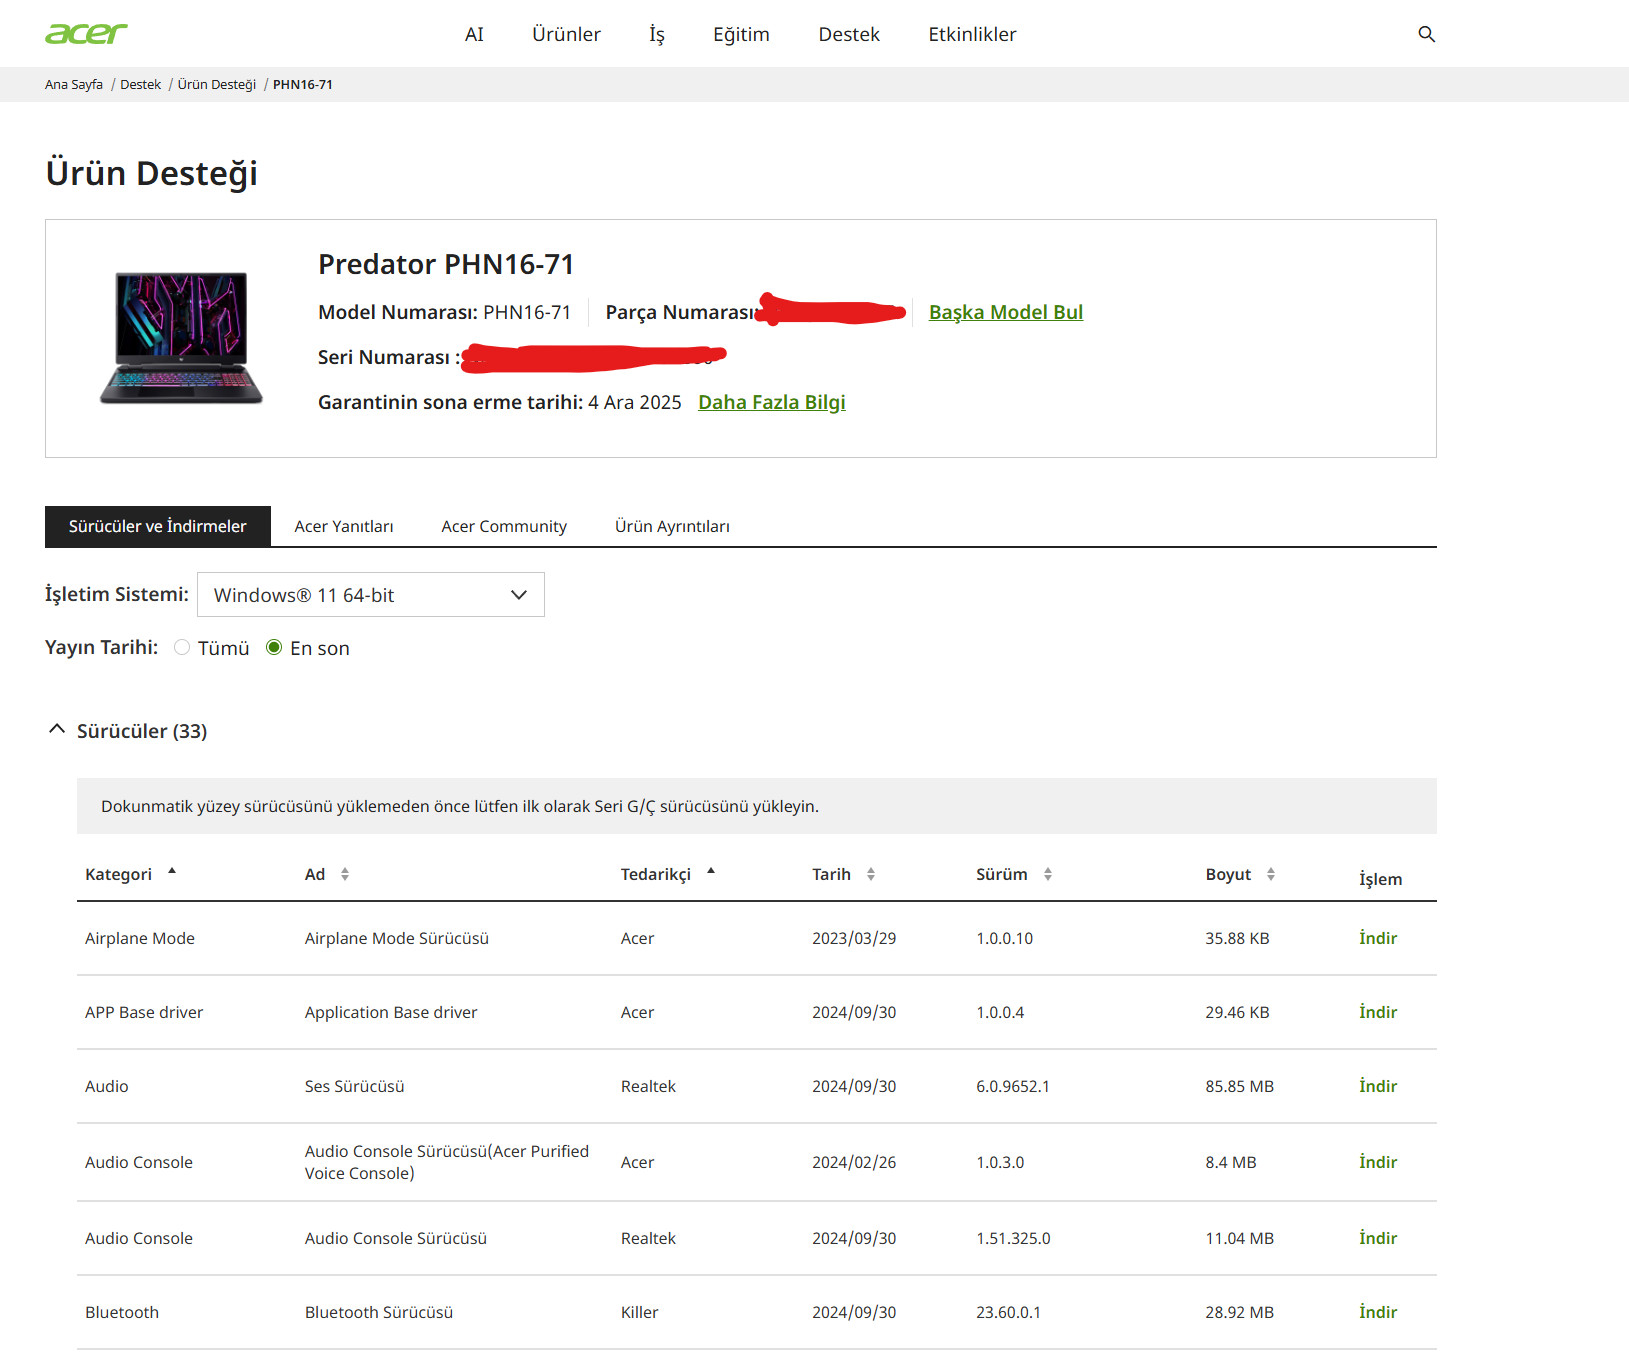Click the 2023/03/29 date cell
1629x1357 pixels.
[854, 938]
